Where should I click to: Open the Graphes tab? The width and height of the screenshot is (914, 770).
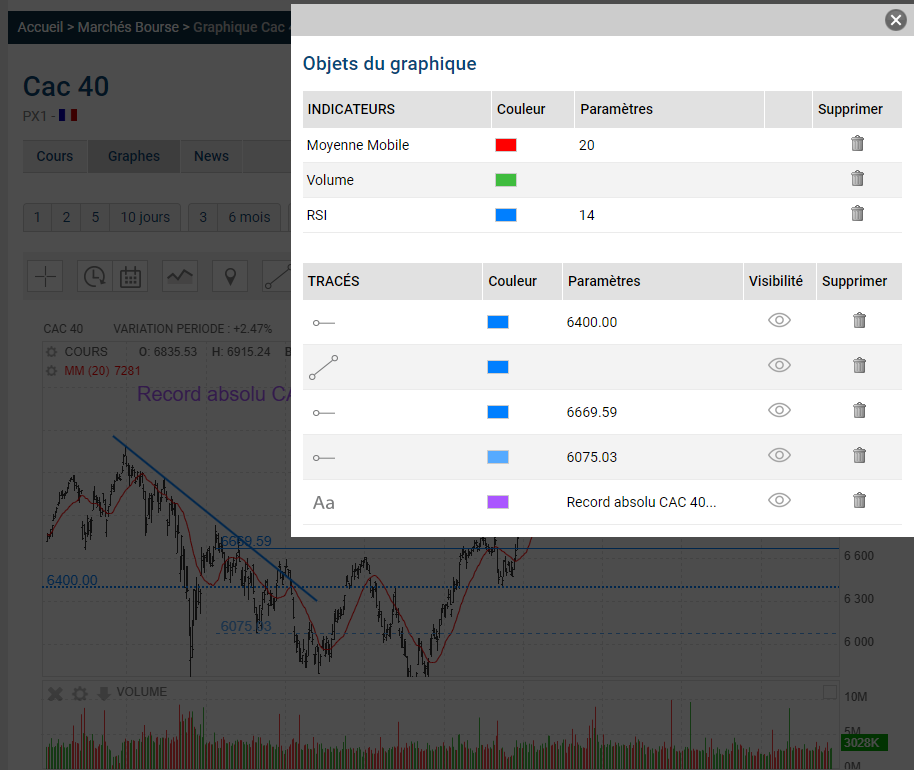(133, 156)
